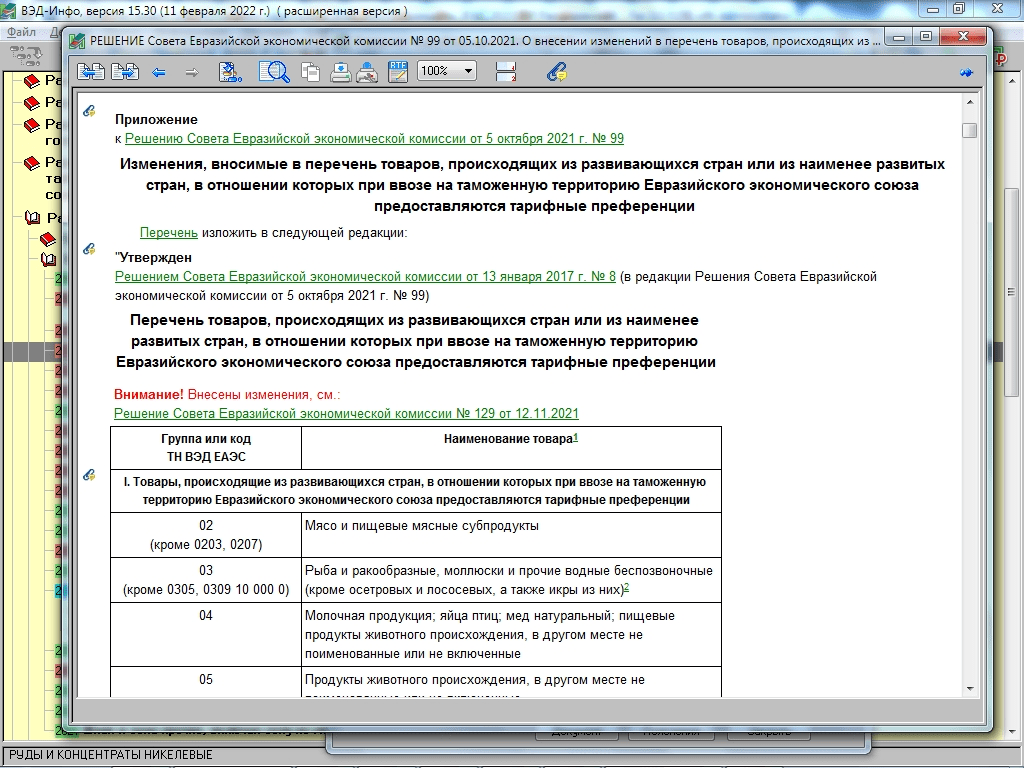
Task: Click the section I heading row in the table
Action: click(416, 491)
